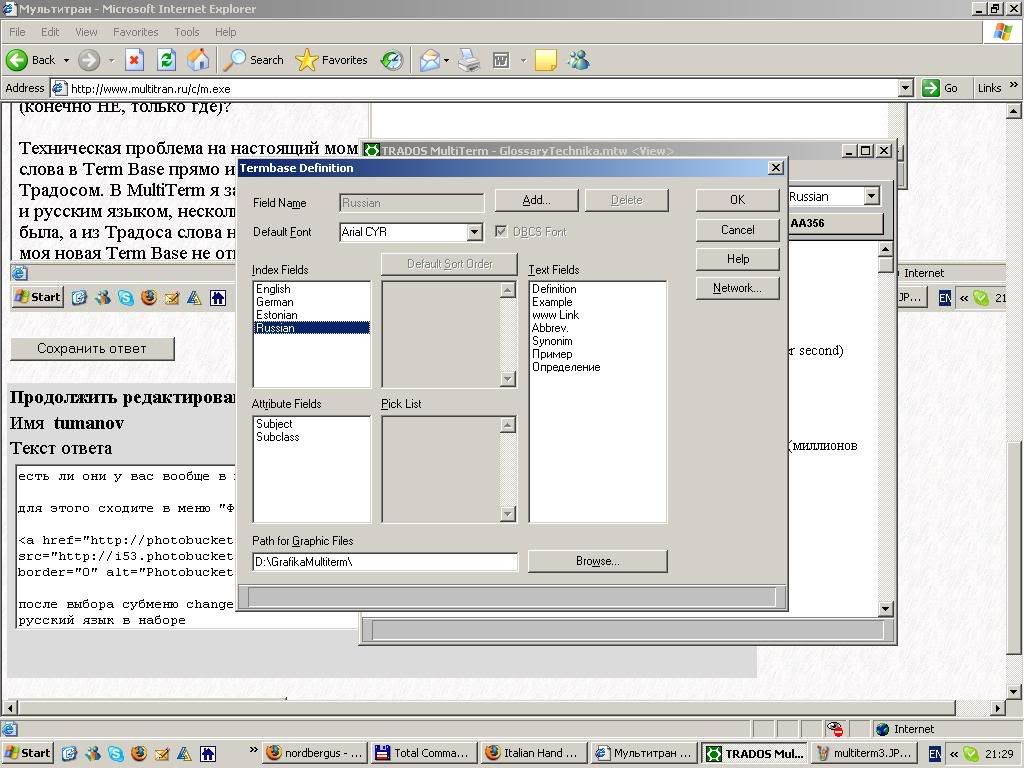1024x768 pixels.
Task: Open the Address bar dropdown arrow
Action: click(905, 88)
